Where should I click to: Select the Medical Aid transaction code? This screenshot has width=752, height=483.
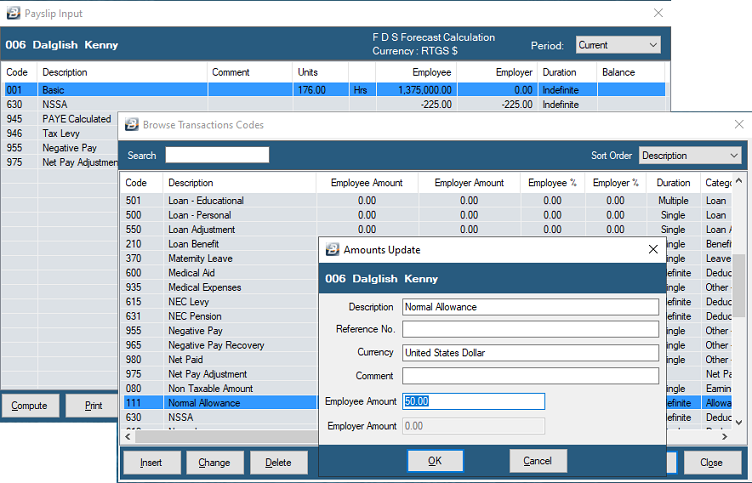click(221, 272)
